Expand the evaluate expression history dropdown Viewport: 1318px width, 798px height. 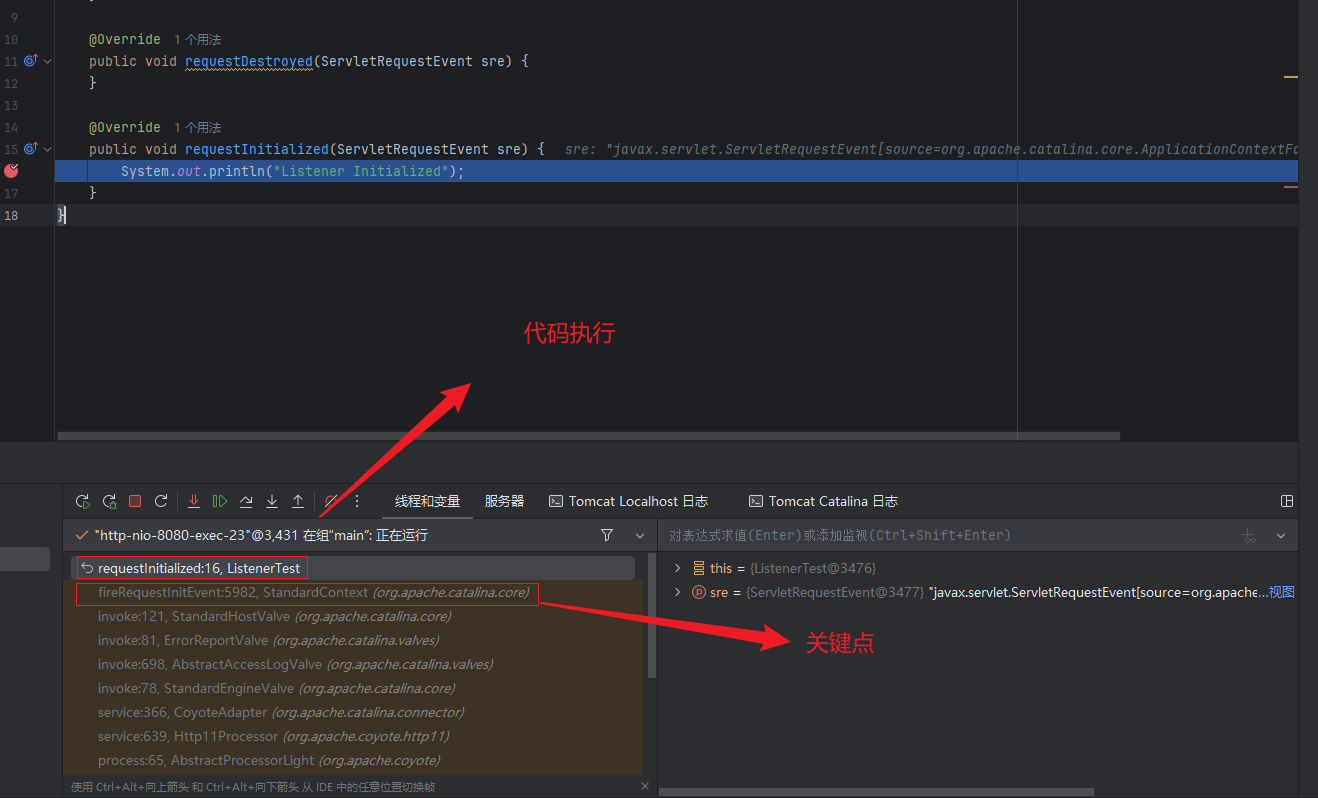coord(1281,536)
